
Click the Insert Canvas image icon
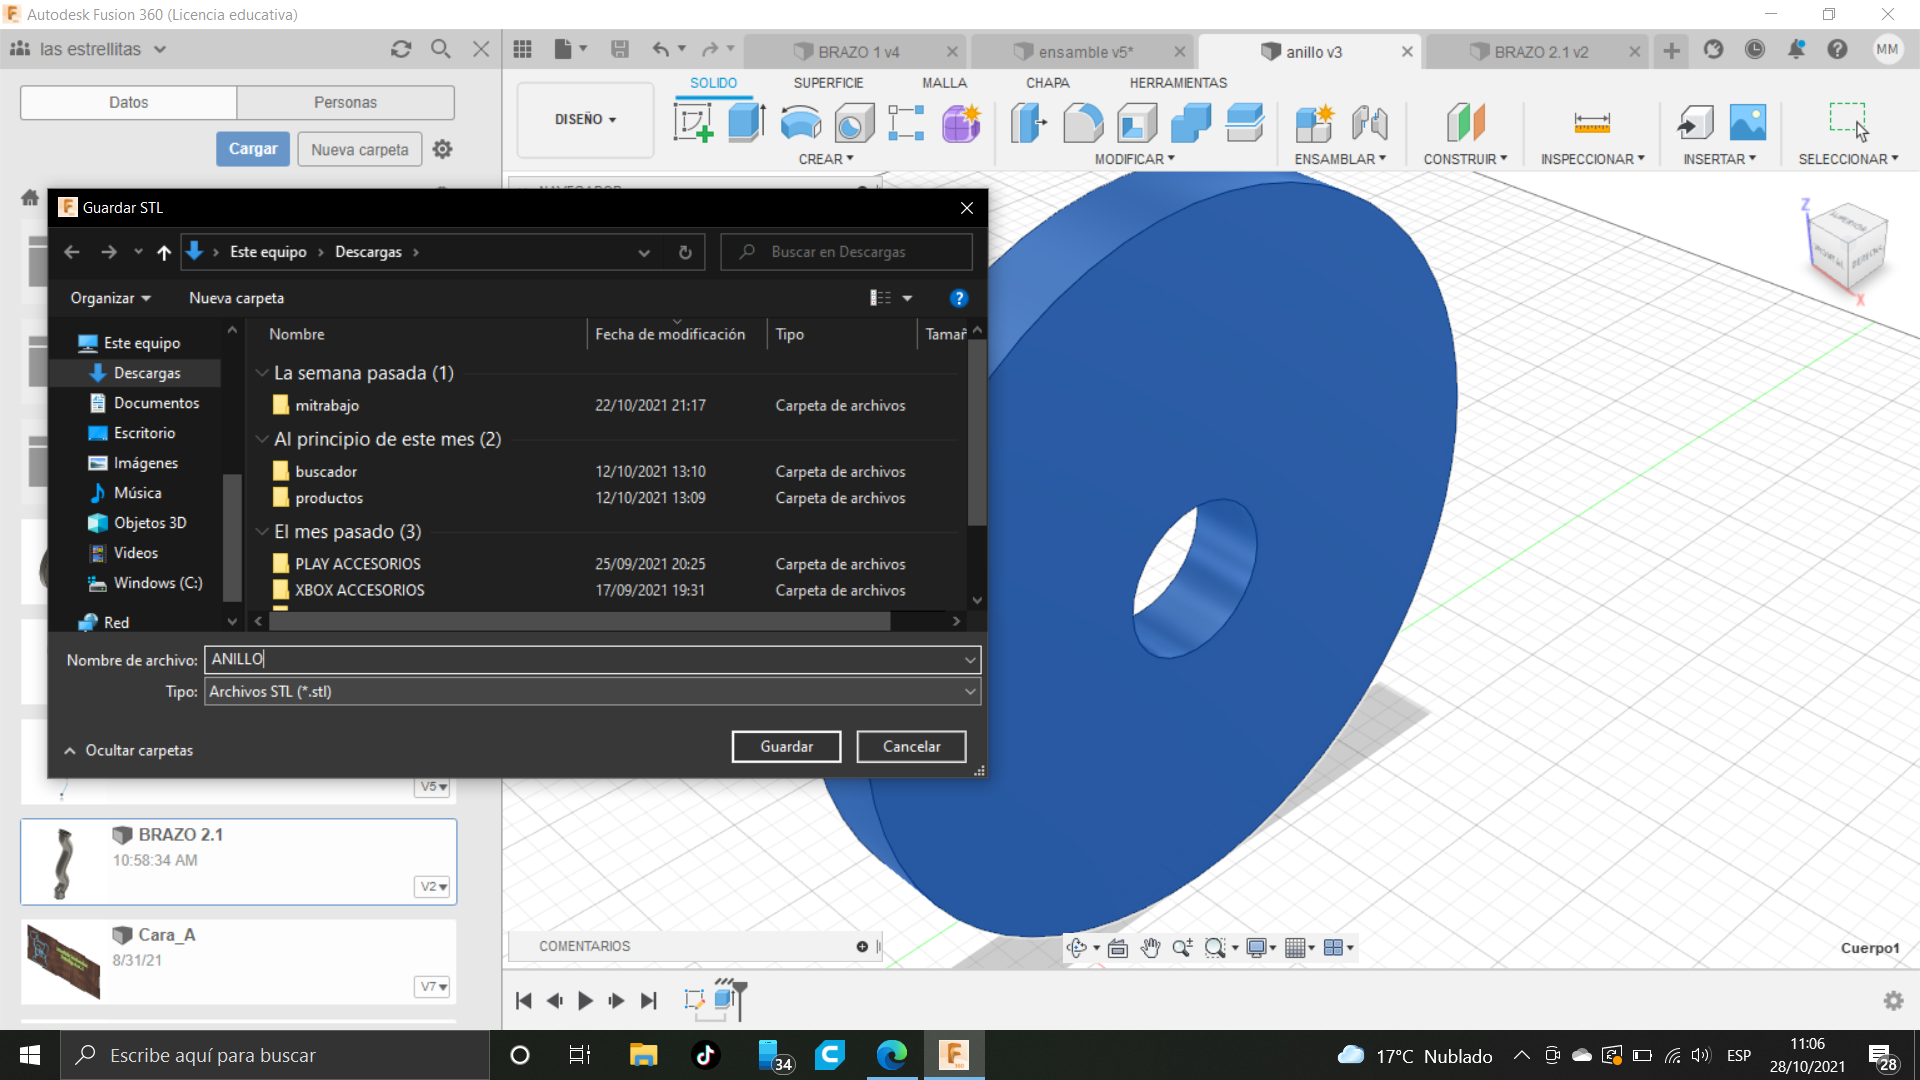point(1747,123)
